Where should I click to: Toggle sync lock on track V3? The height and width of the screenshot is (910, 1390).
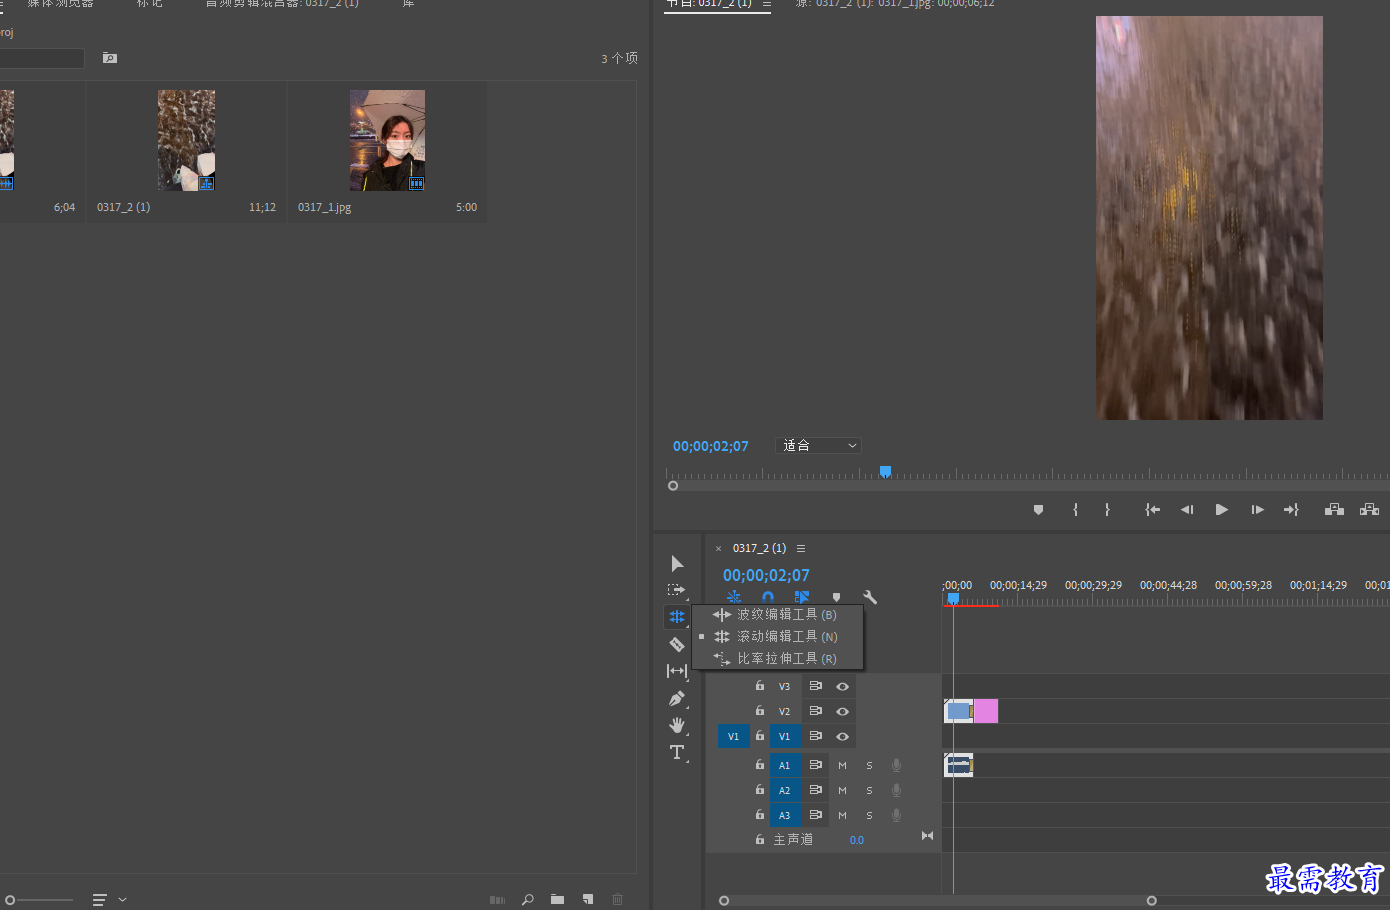pyautogui.click(x=816, y=686)
